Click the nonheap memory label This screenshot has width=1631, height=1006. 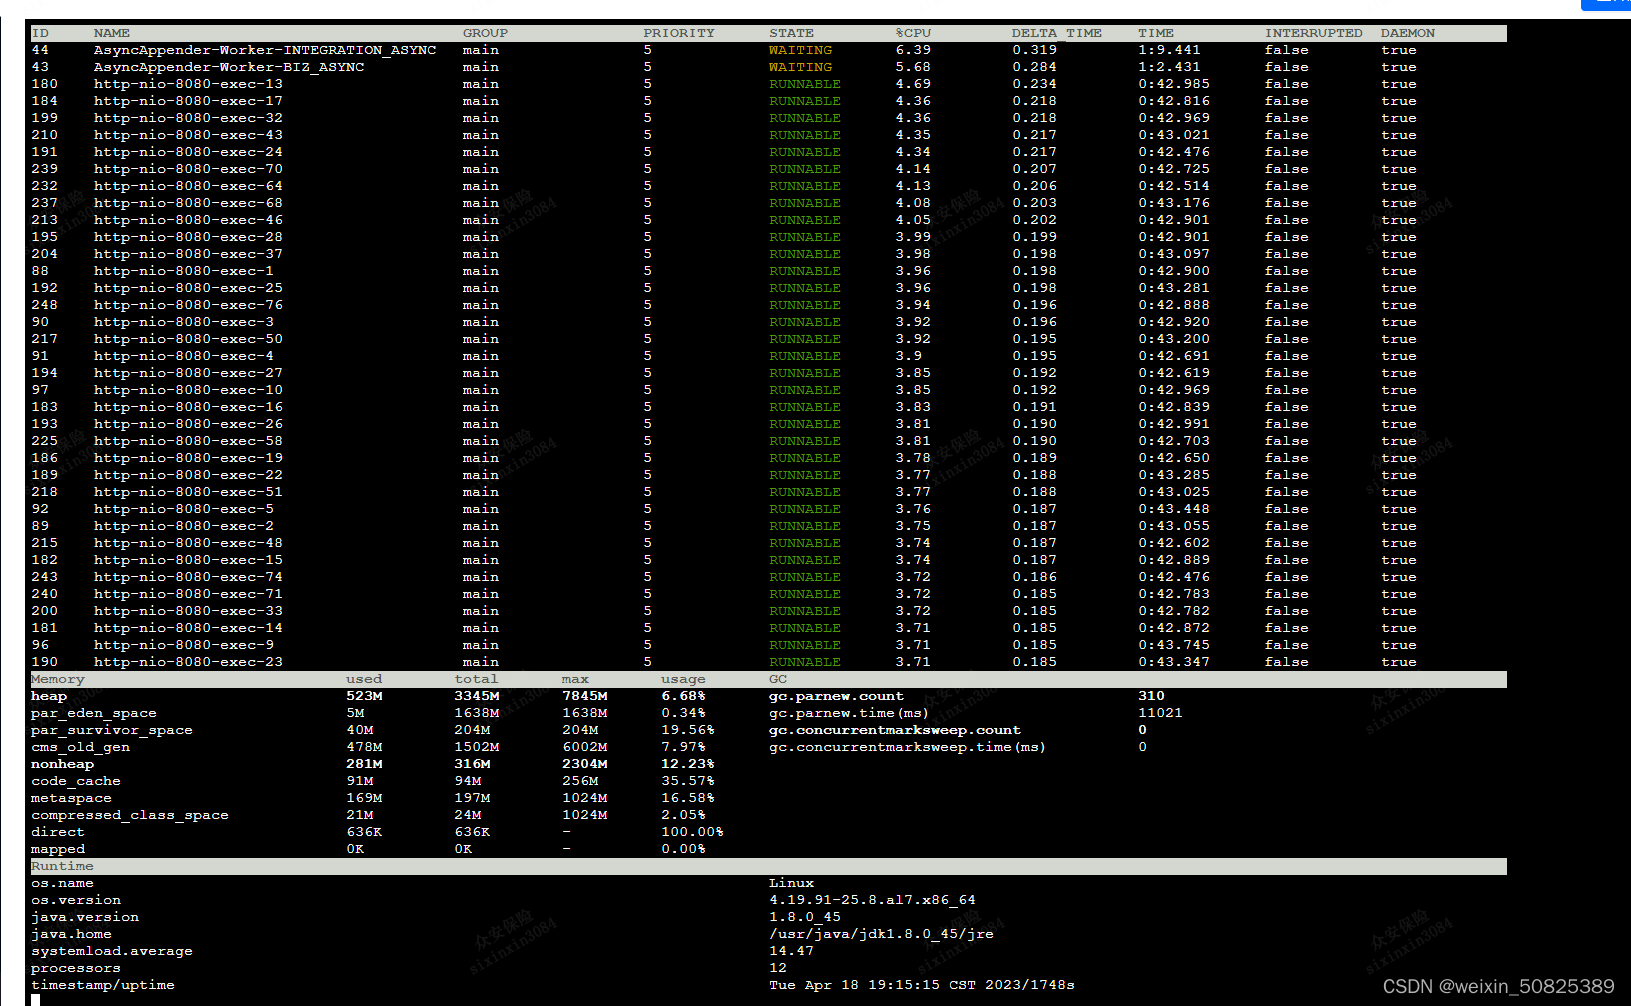tap(62, 764)
